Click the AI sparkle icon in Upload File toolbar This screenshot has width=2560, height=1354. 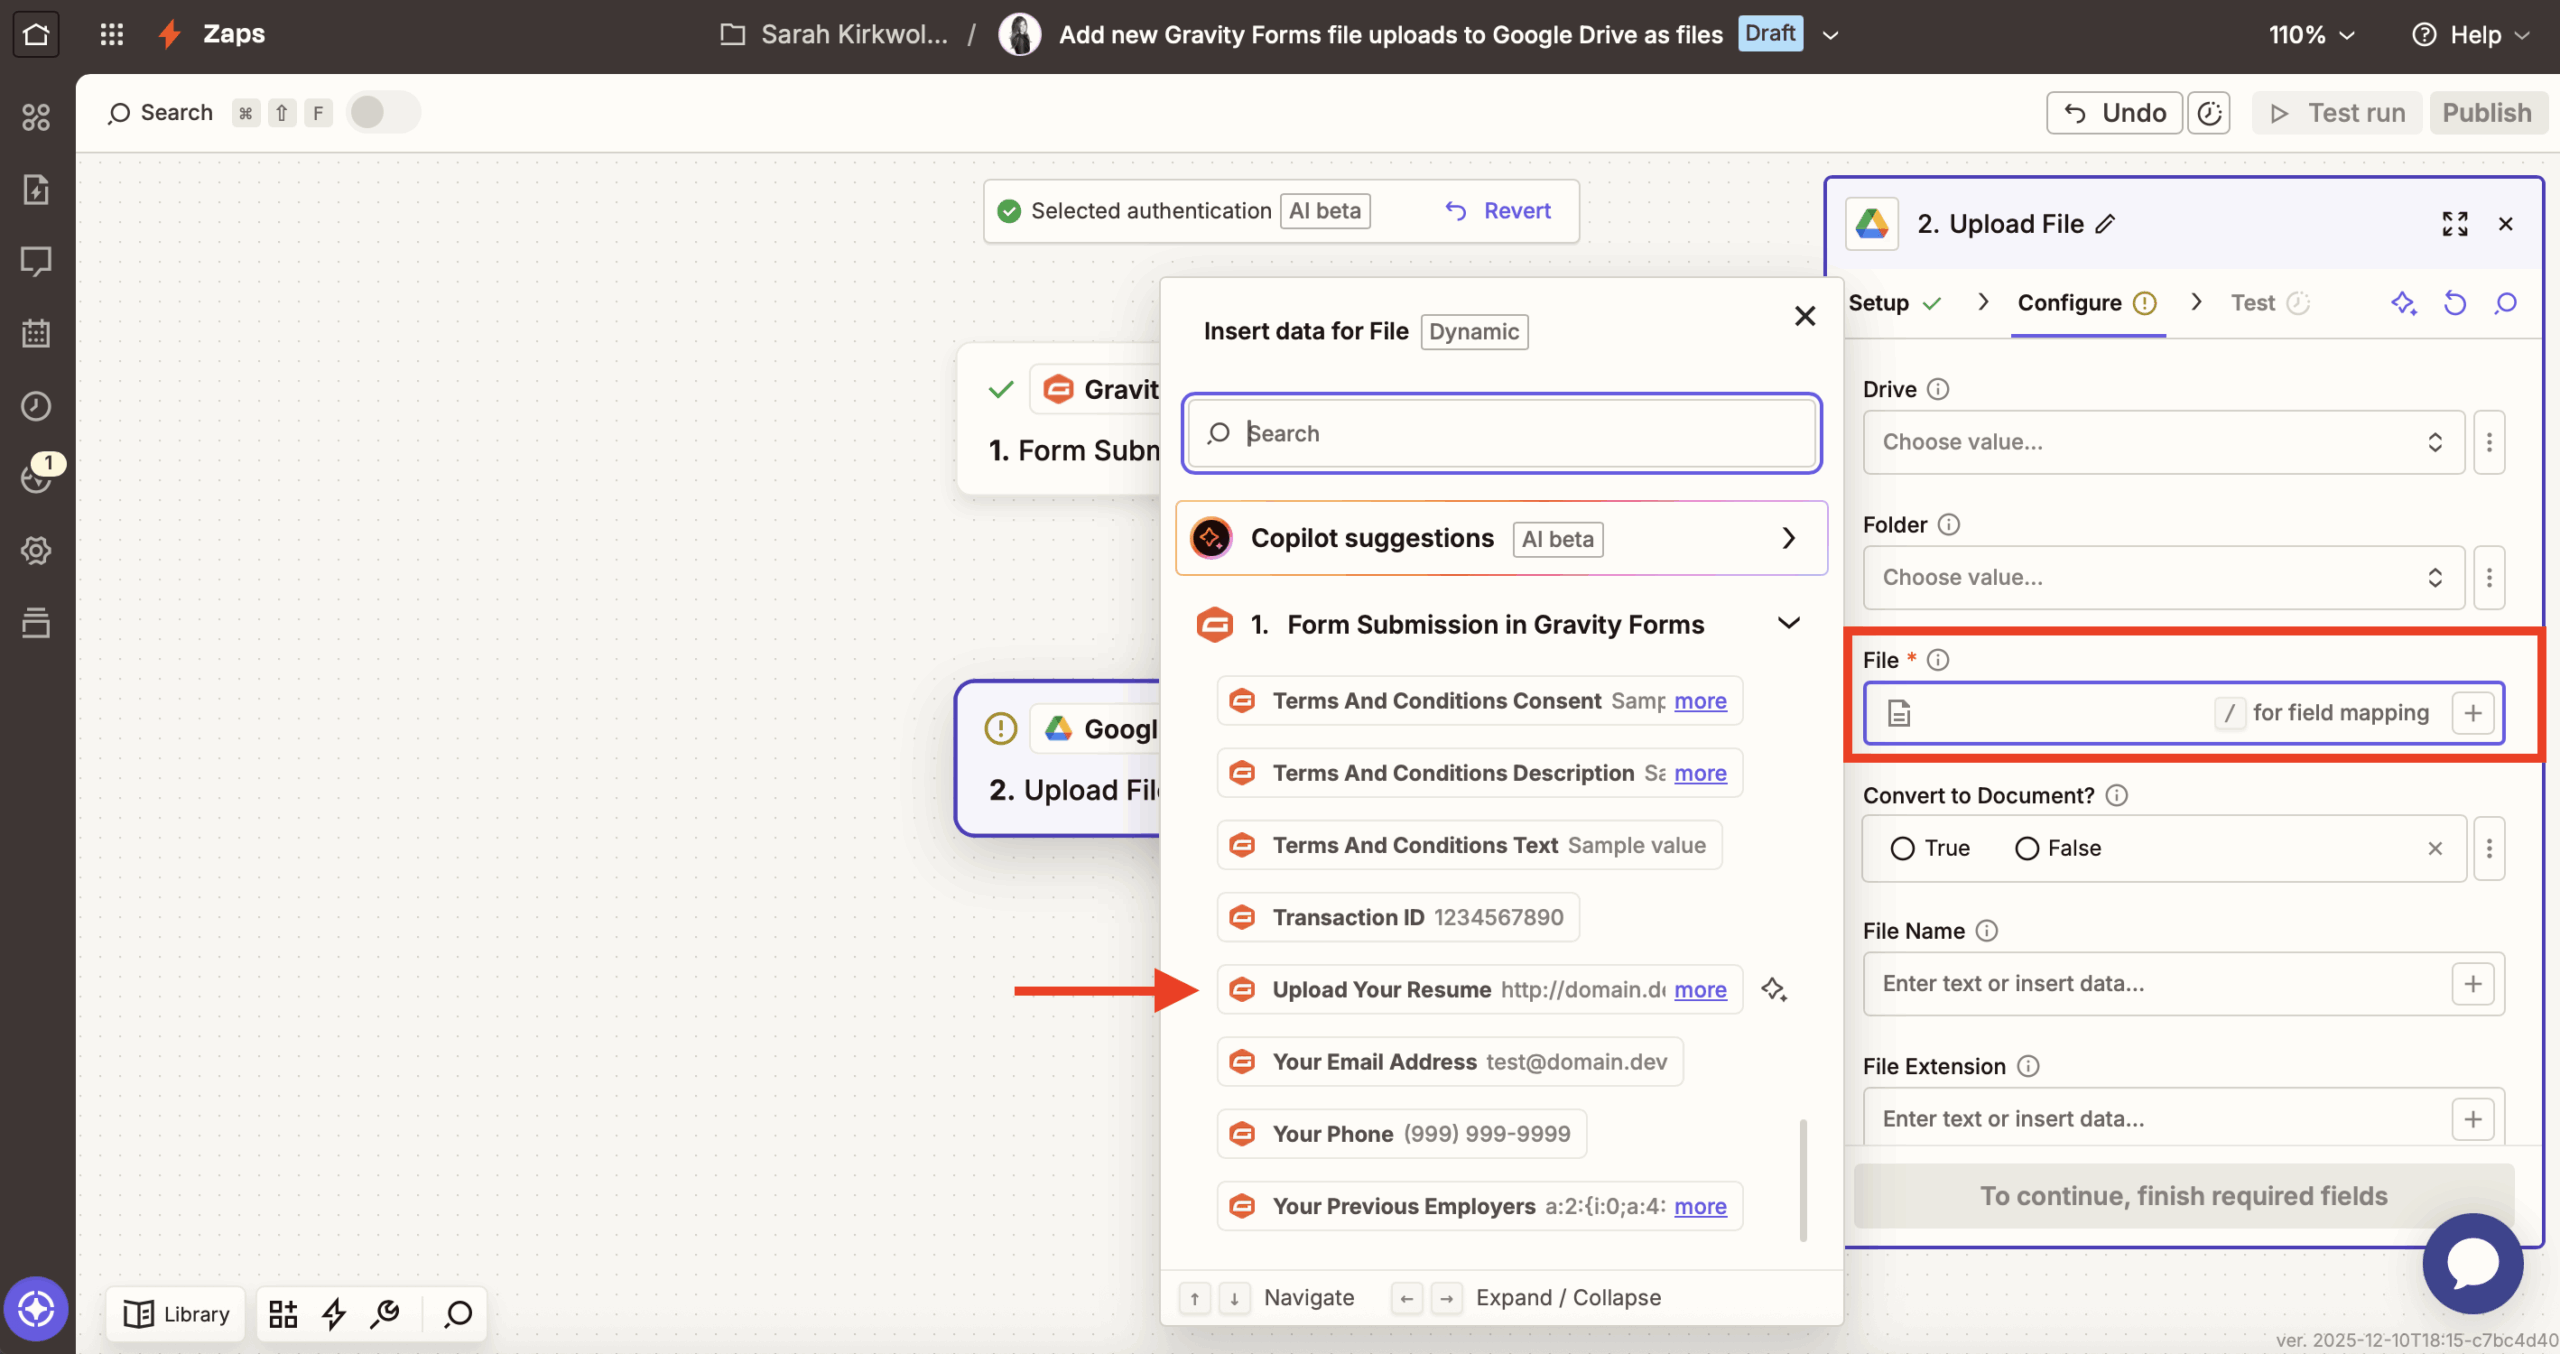2405,302
